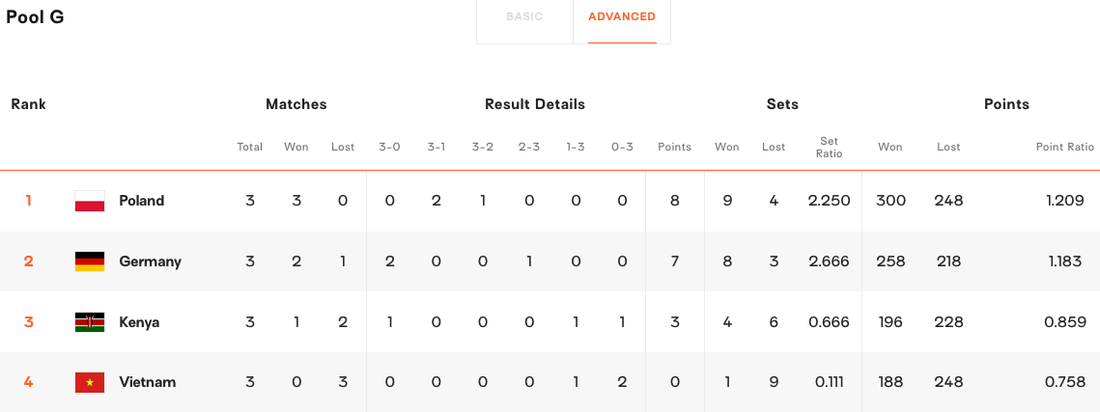Click Germany's set ratio value 2.666
This screenshot has width=1100, height=412.
(x=829, y=262)
